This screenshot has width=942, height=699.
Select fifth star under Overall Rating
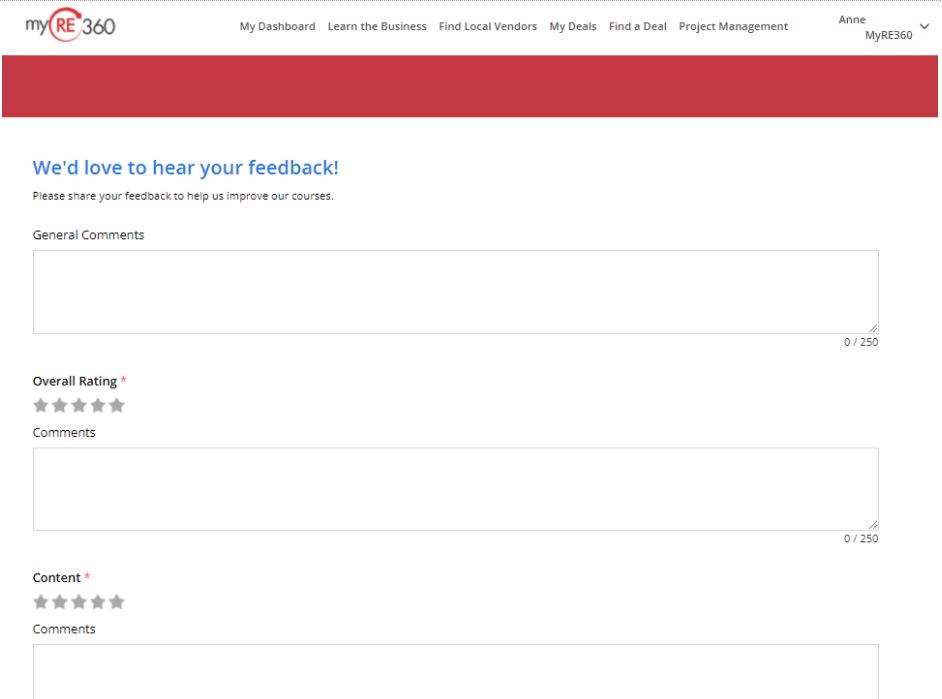pyautogui.click(x=117, y=405)
